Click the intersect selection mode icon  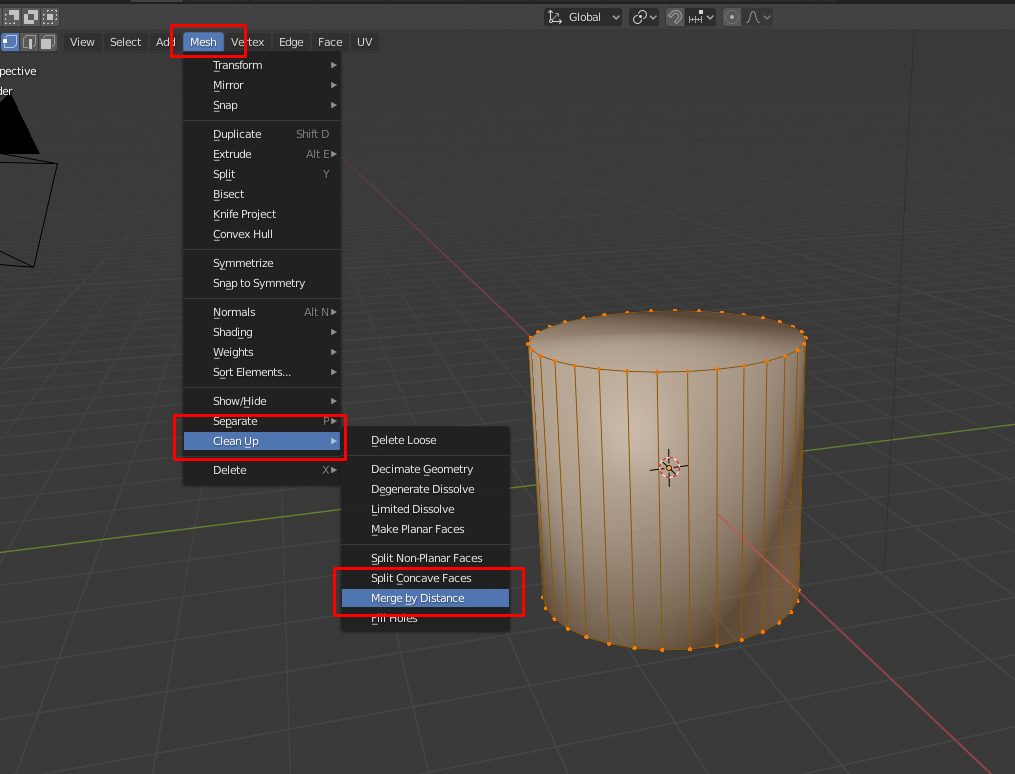50,17
